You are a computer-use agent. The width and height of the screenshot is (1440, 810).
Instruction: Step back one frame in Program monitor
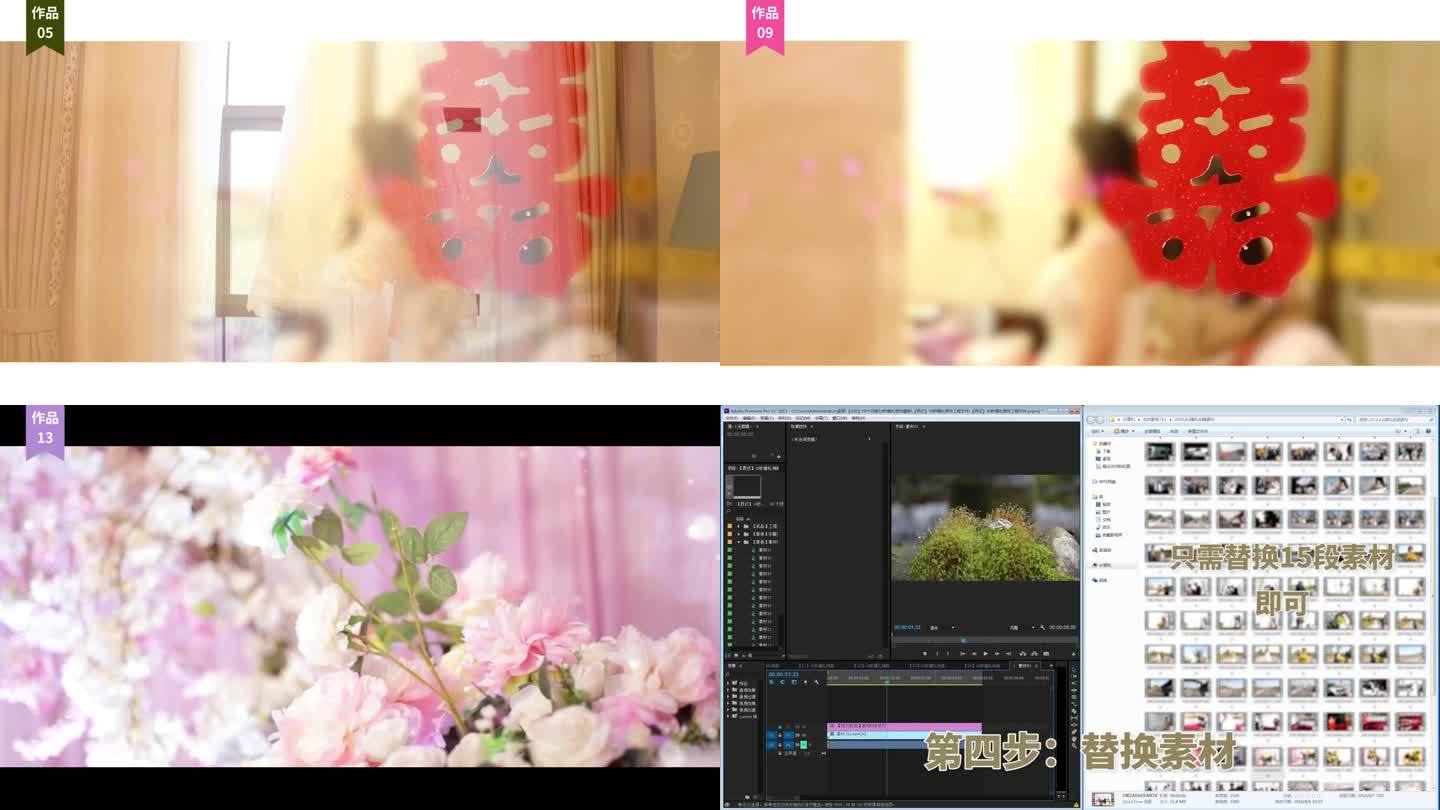[974, 654]
